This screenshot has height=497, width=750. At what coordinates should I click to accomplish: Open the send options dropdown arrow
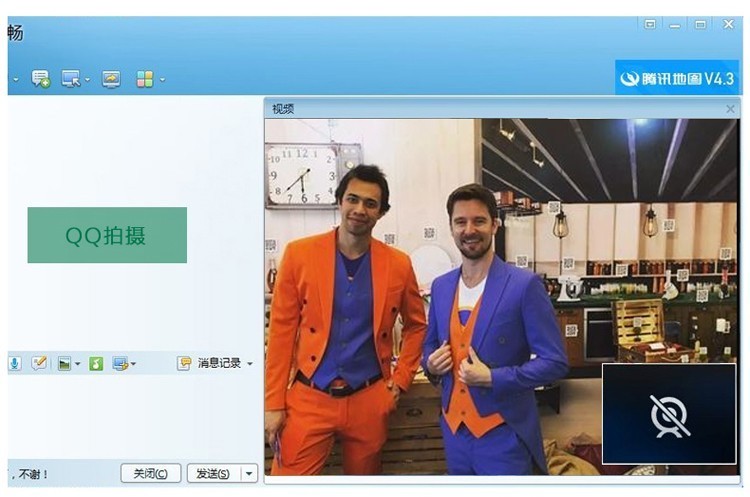249,474
